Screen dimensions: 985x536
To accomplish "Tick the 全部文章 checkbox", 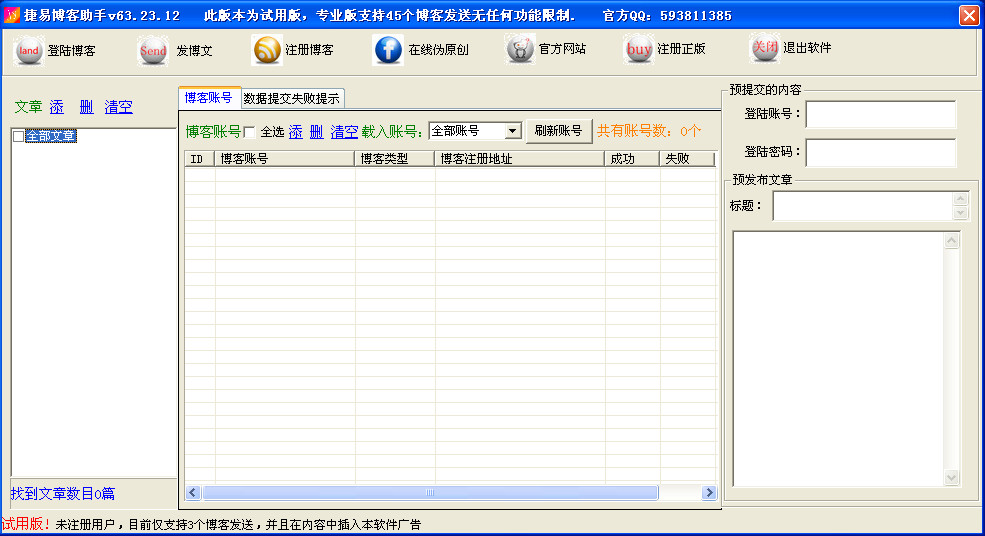I will click(19, 136).
